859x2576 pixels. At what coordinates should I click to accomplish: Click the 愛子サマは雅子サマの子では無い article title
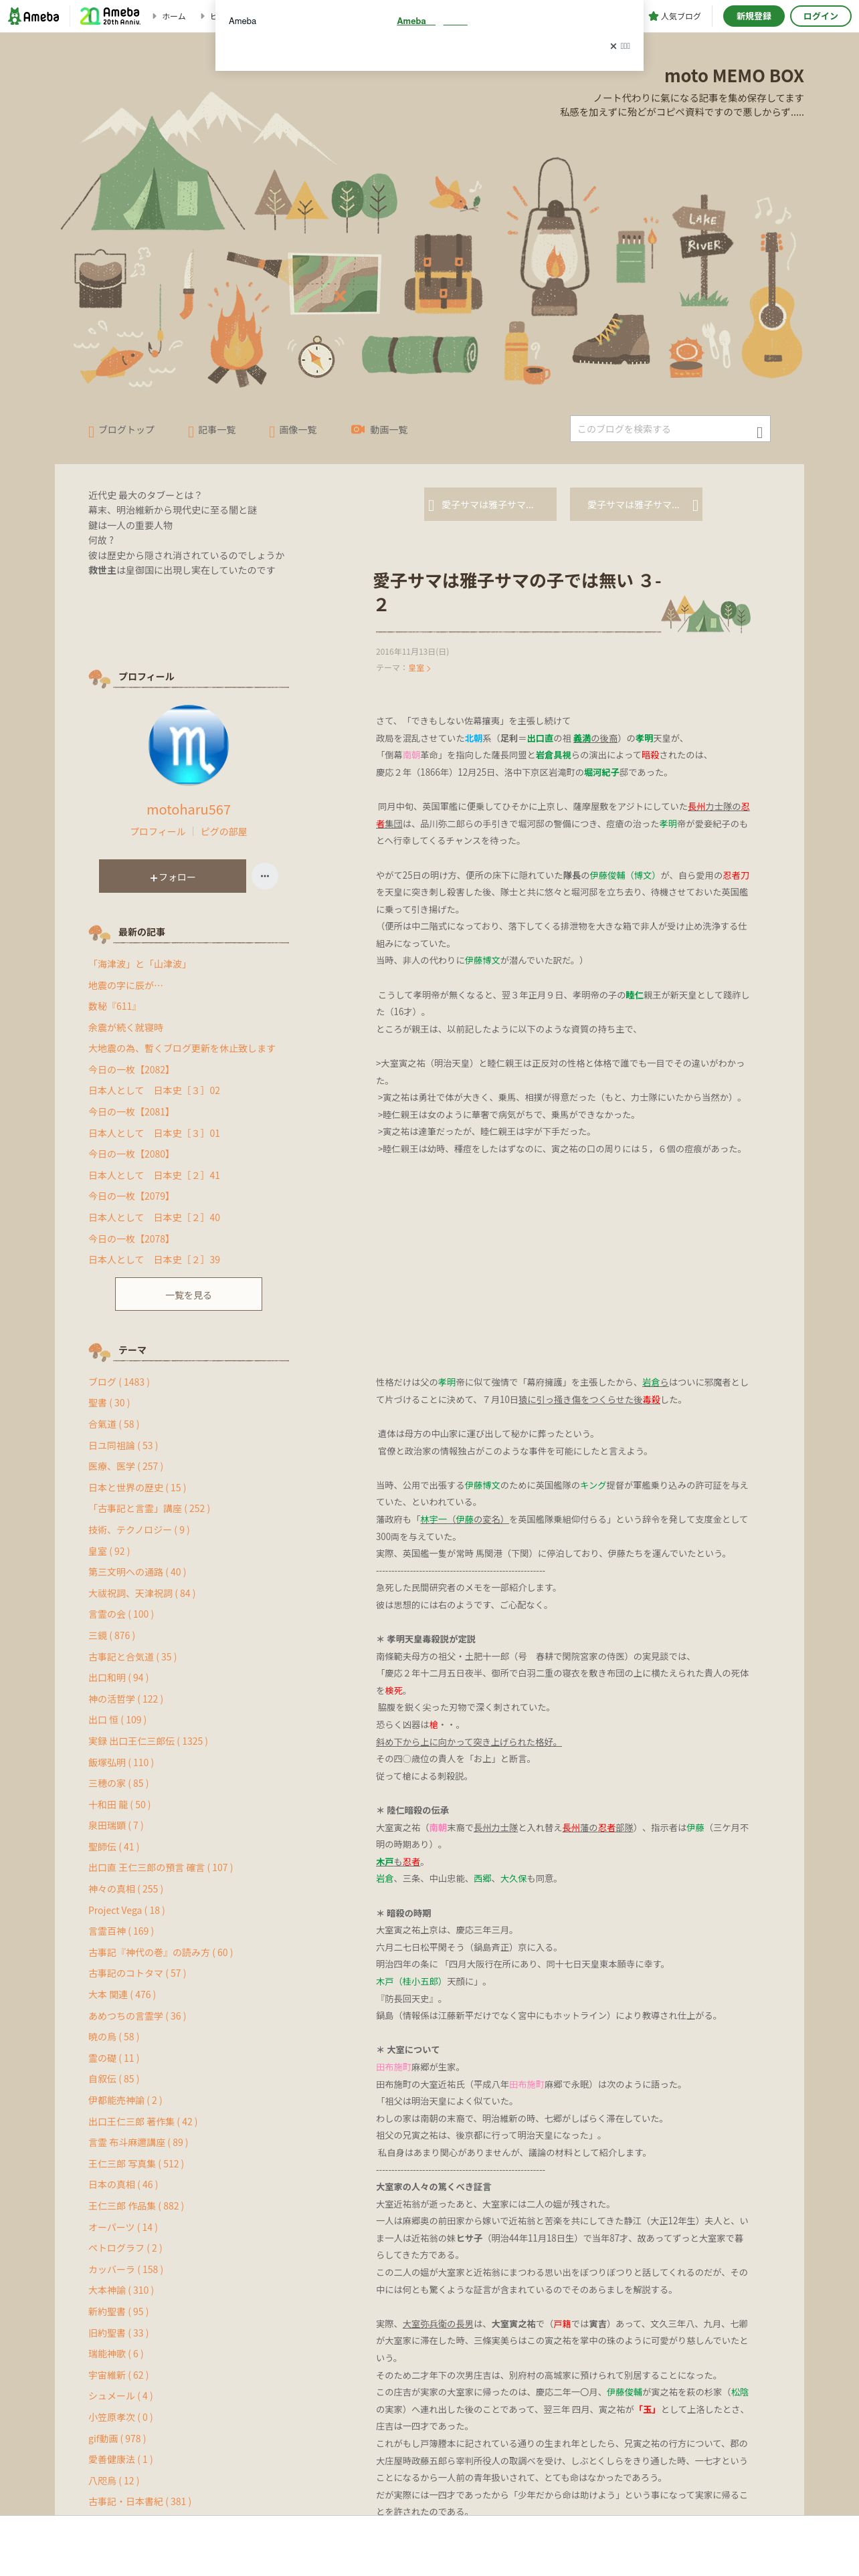click(517, 592)
